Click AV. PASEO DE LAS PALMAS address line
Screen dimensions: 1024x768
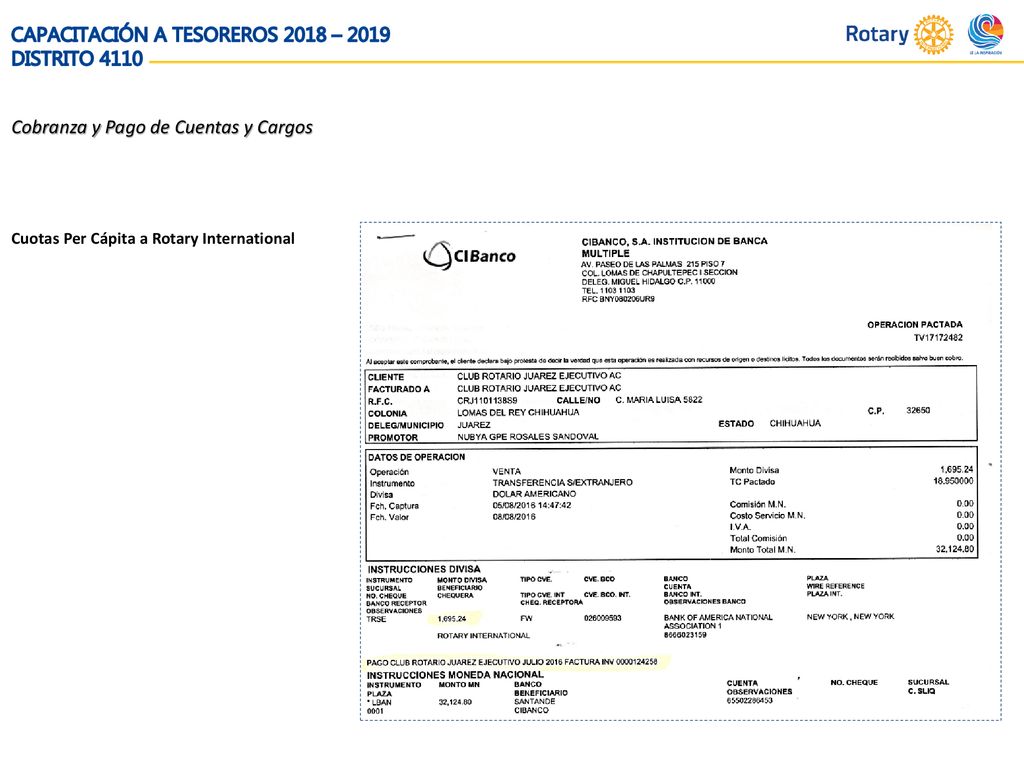pyautogui.click(x=653, y=264)
